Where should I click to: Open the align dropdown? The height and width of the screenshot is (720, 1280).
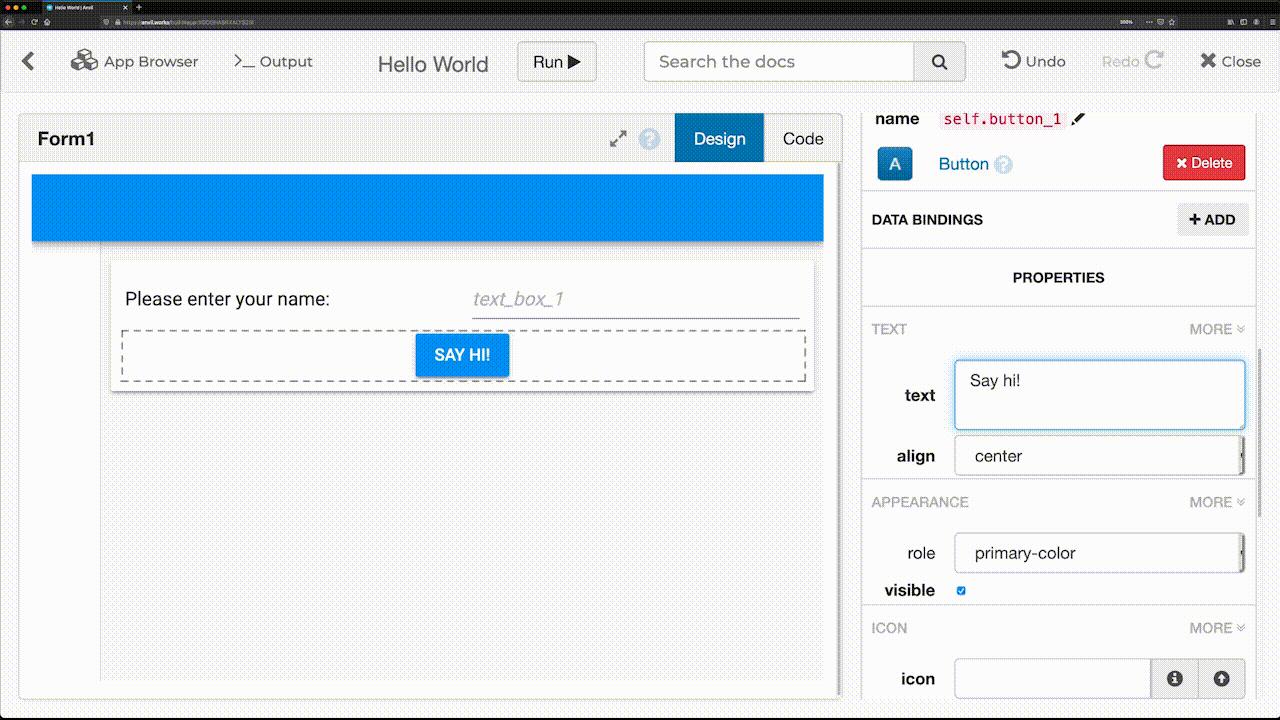pyautogui.click(x=1100, y=455)
